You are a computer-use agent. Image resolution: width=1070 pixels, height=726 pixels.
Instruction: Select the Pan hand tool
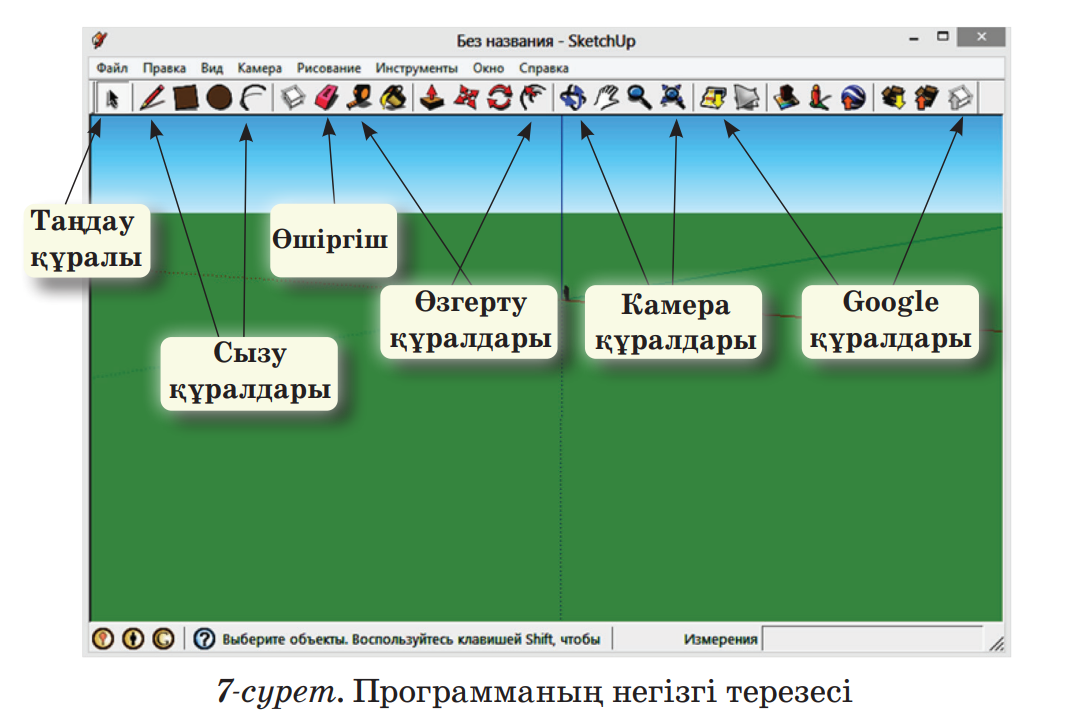606,98
